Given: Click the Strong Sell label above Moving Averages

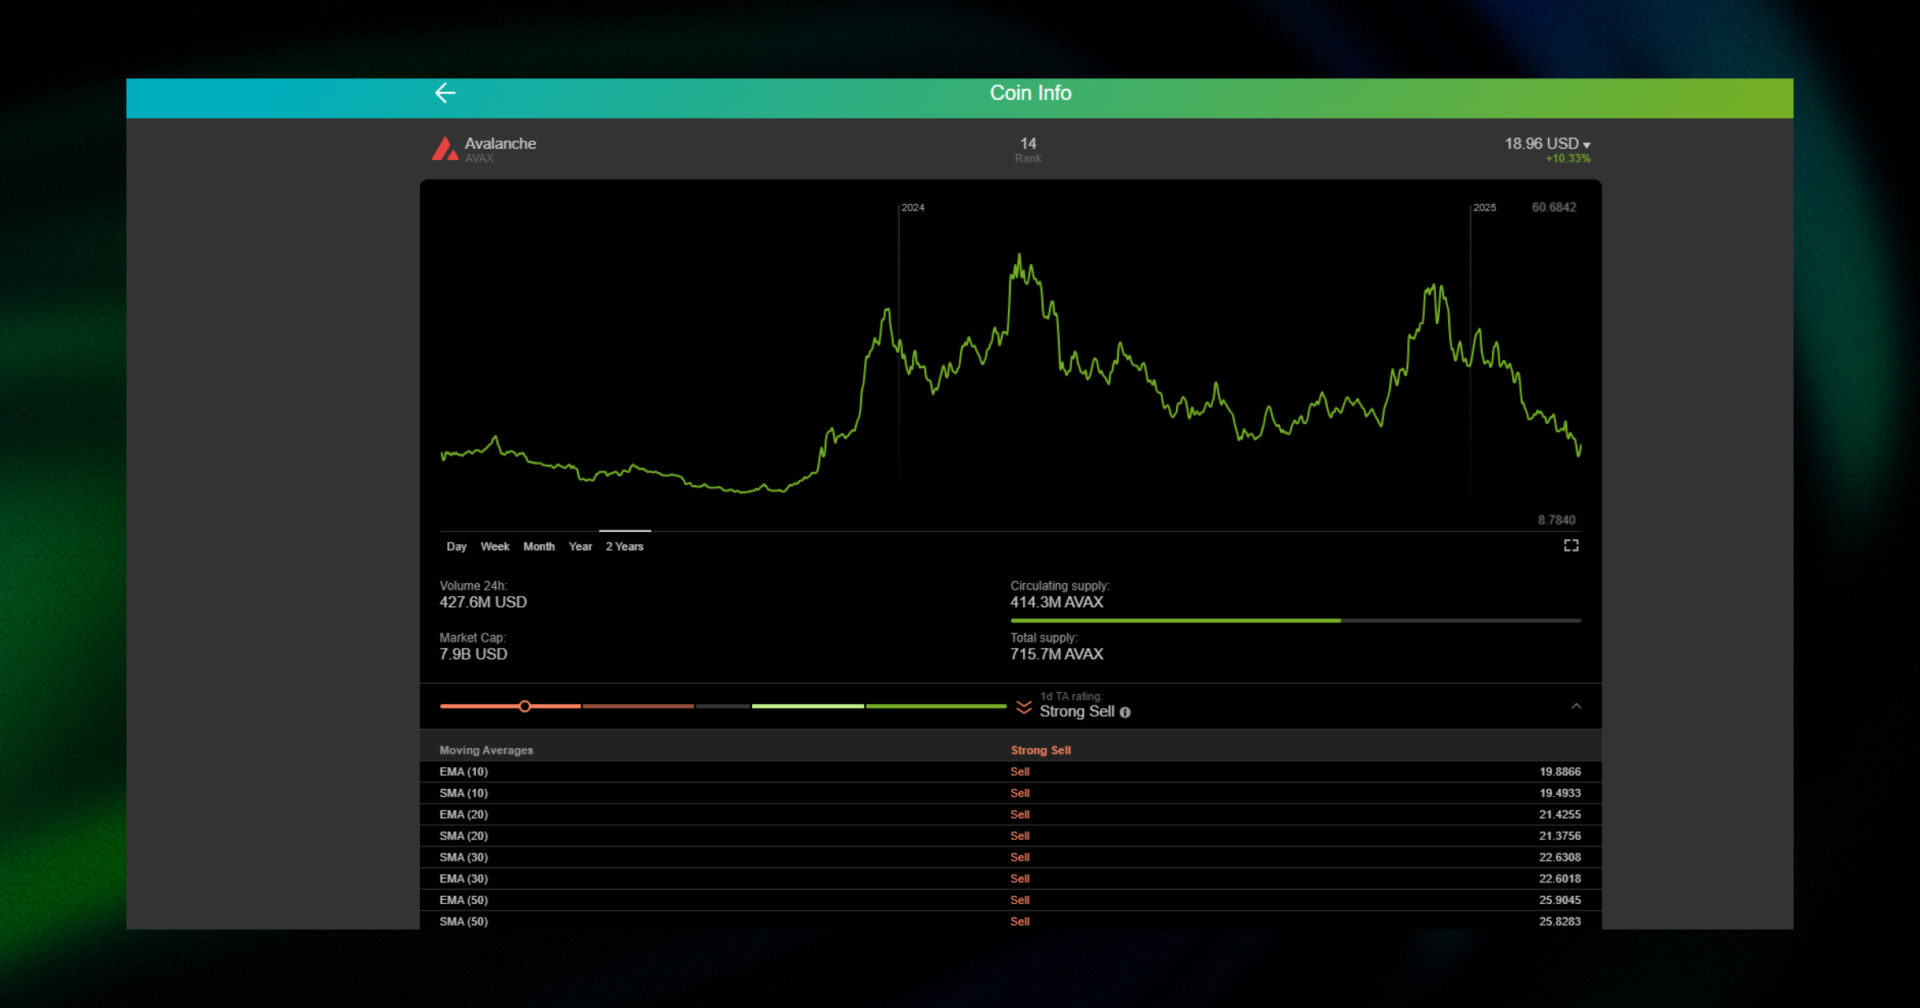Looking at the screenshot, I should [x=1040, y=749].
